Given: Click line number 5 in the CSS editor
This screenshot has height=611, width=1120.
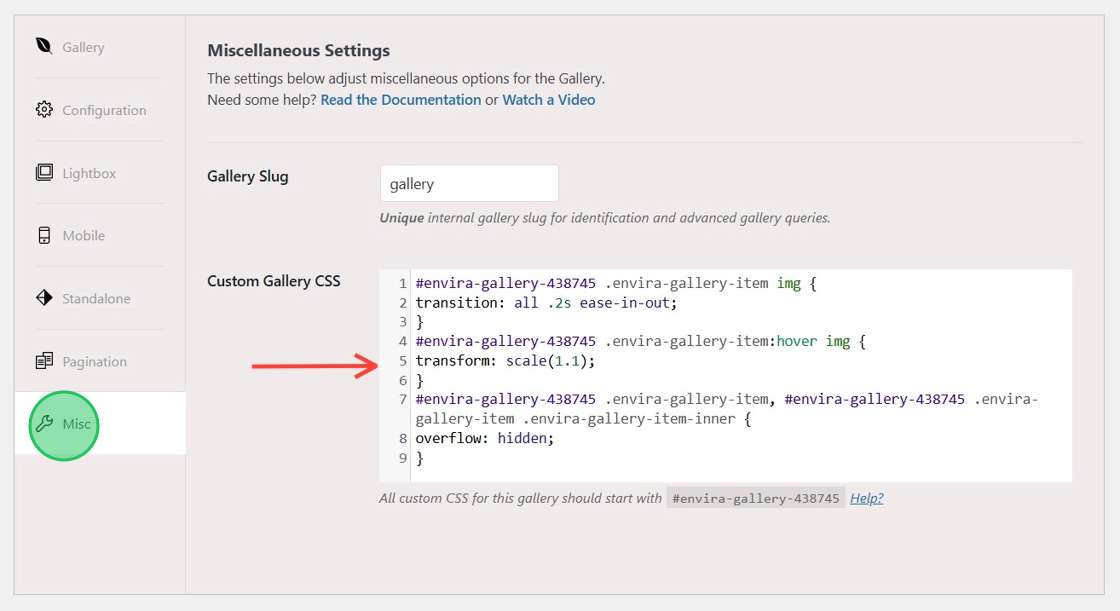Looking at the screenshot, I should coord(402,360).
